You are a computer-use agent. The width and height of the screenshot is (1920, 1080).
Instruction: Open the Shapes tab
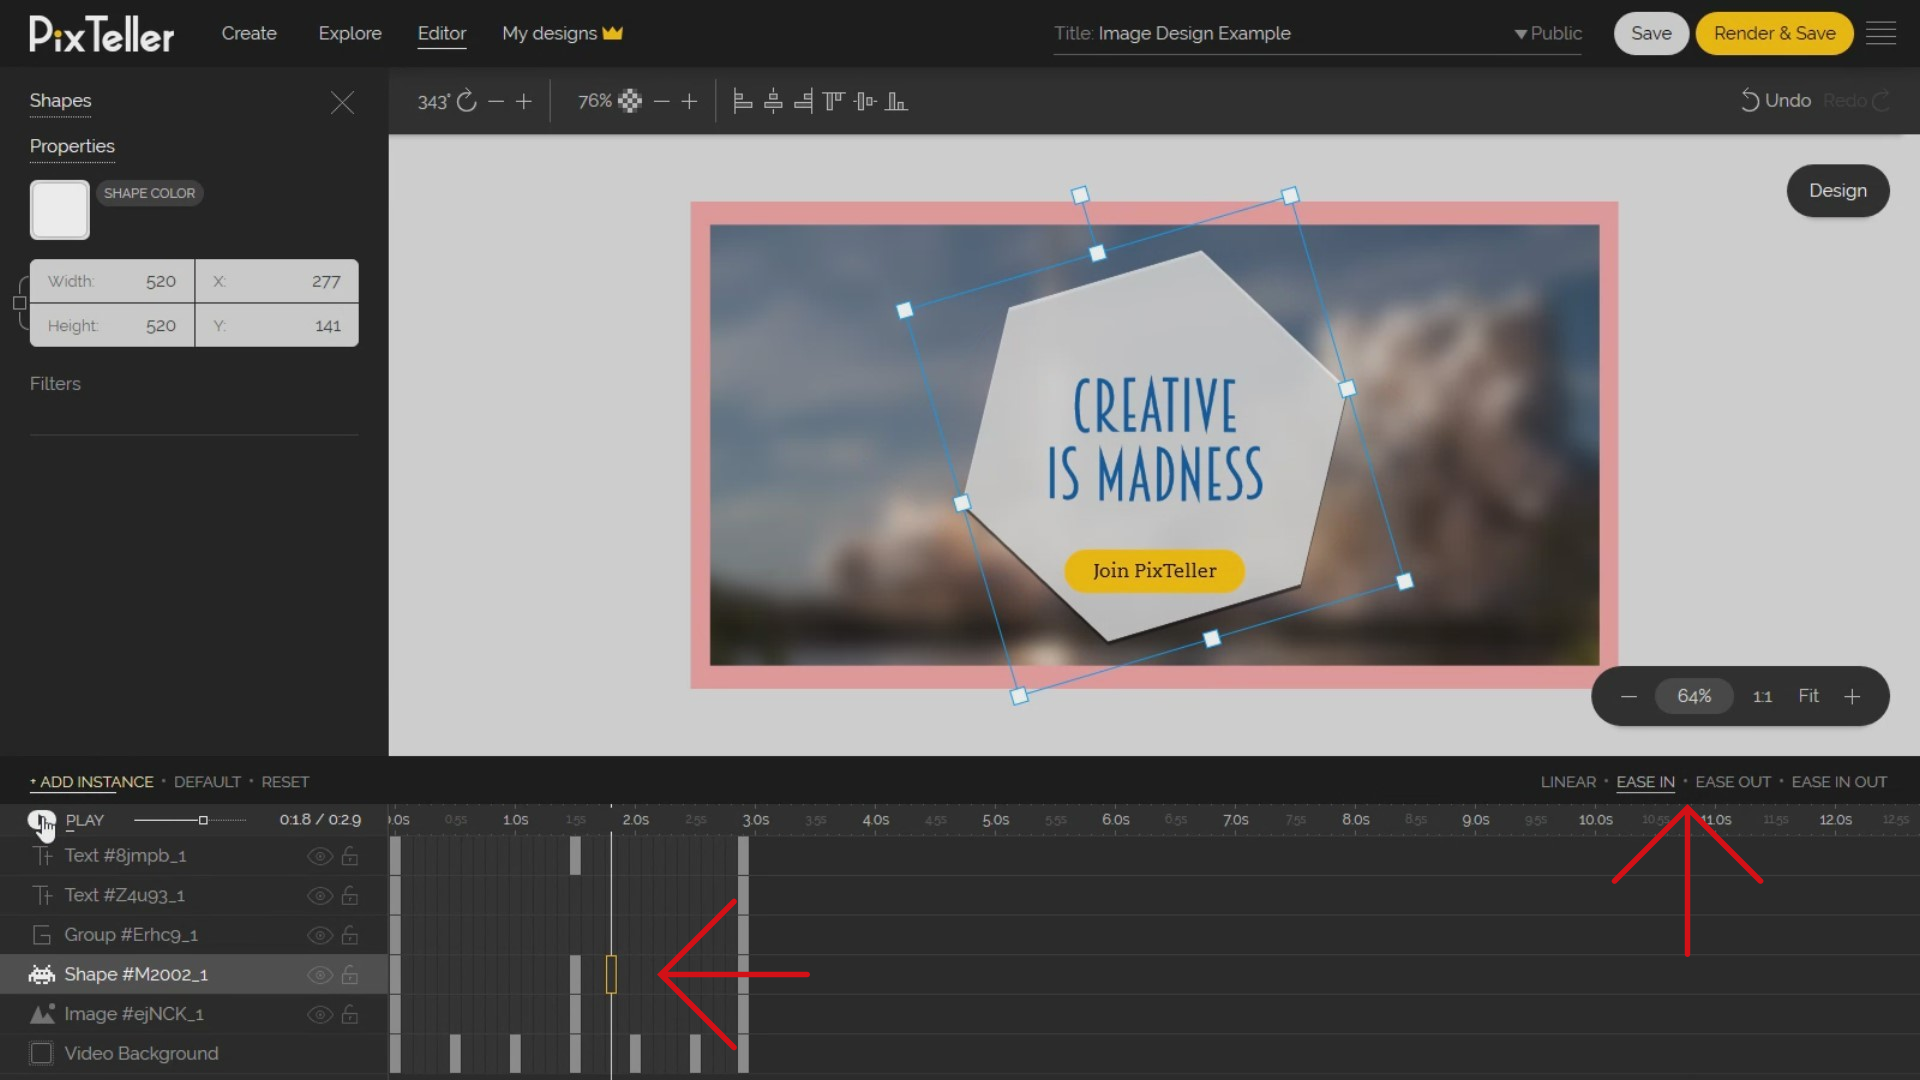[60, 100]
